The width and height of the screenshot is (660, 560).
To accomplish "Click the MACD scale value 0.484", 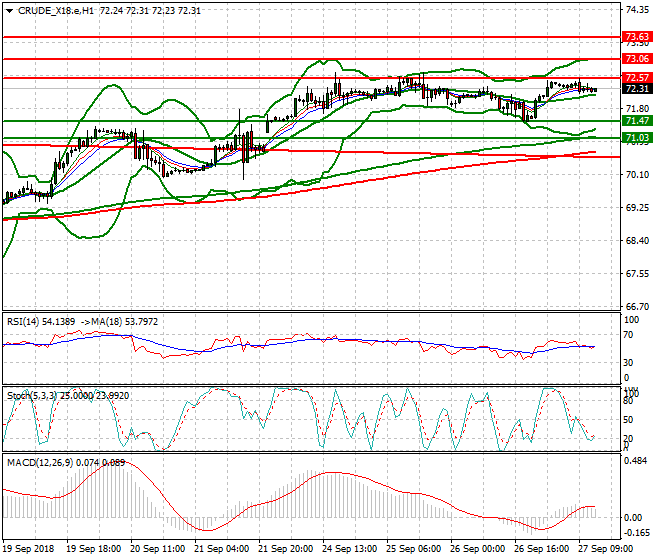I will point(636,461).
